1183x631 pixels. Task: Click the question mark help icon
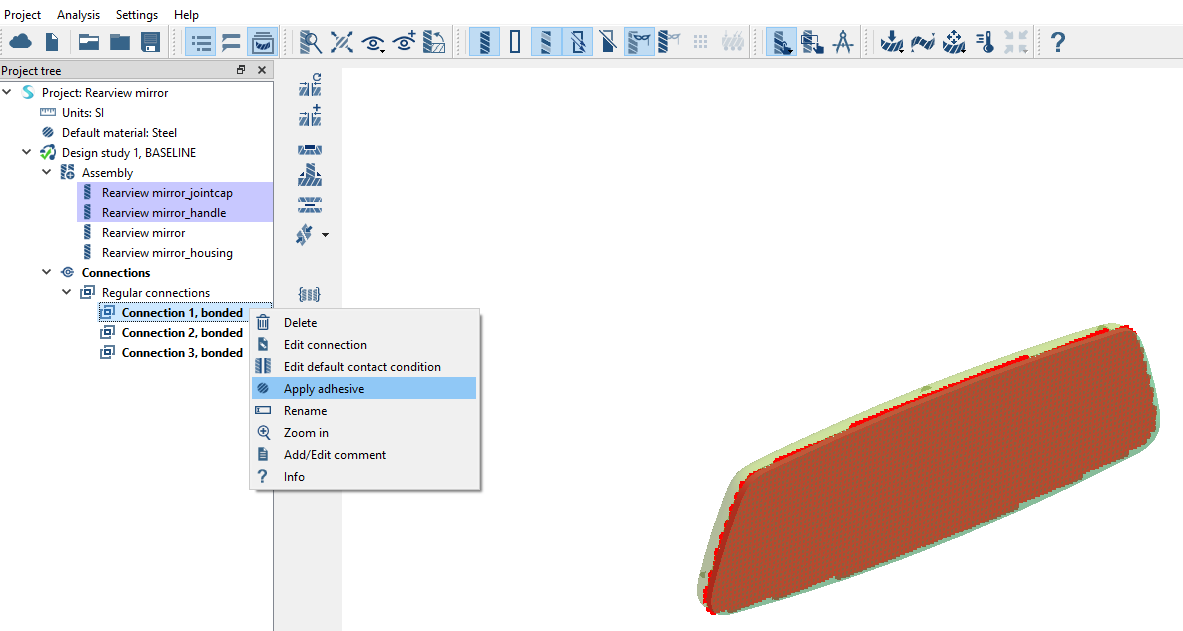(x=1057, y=42)
